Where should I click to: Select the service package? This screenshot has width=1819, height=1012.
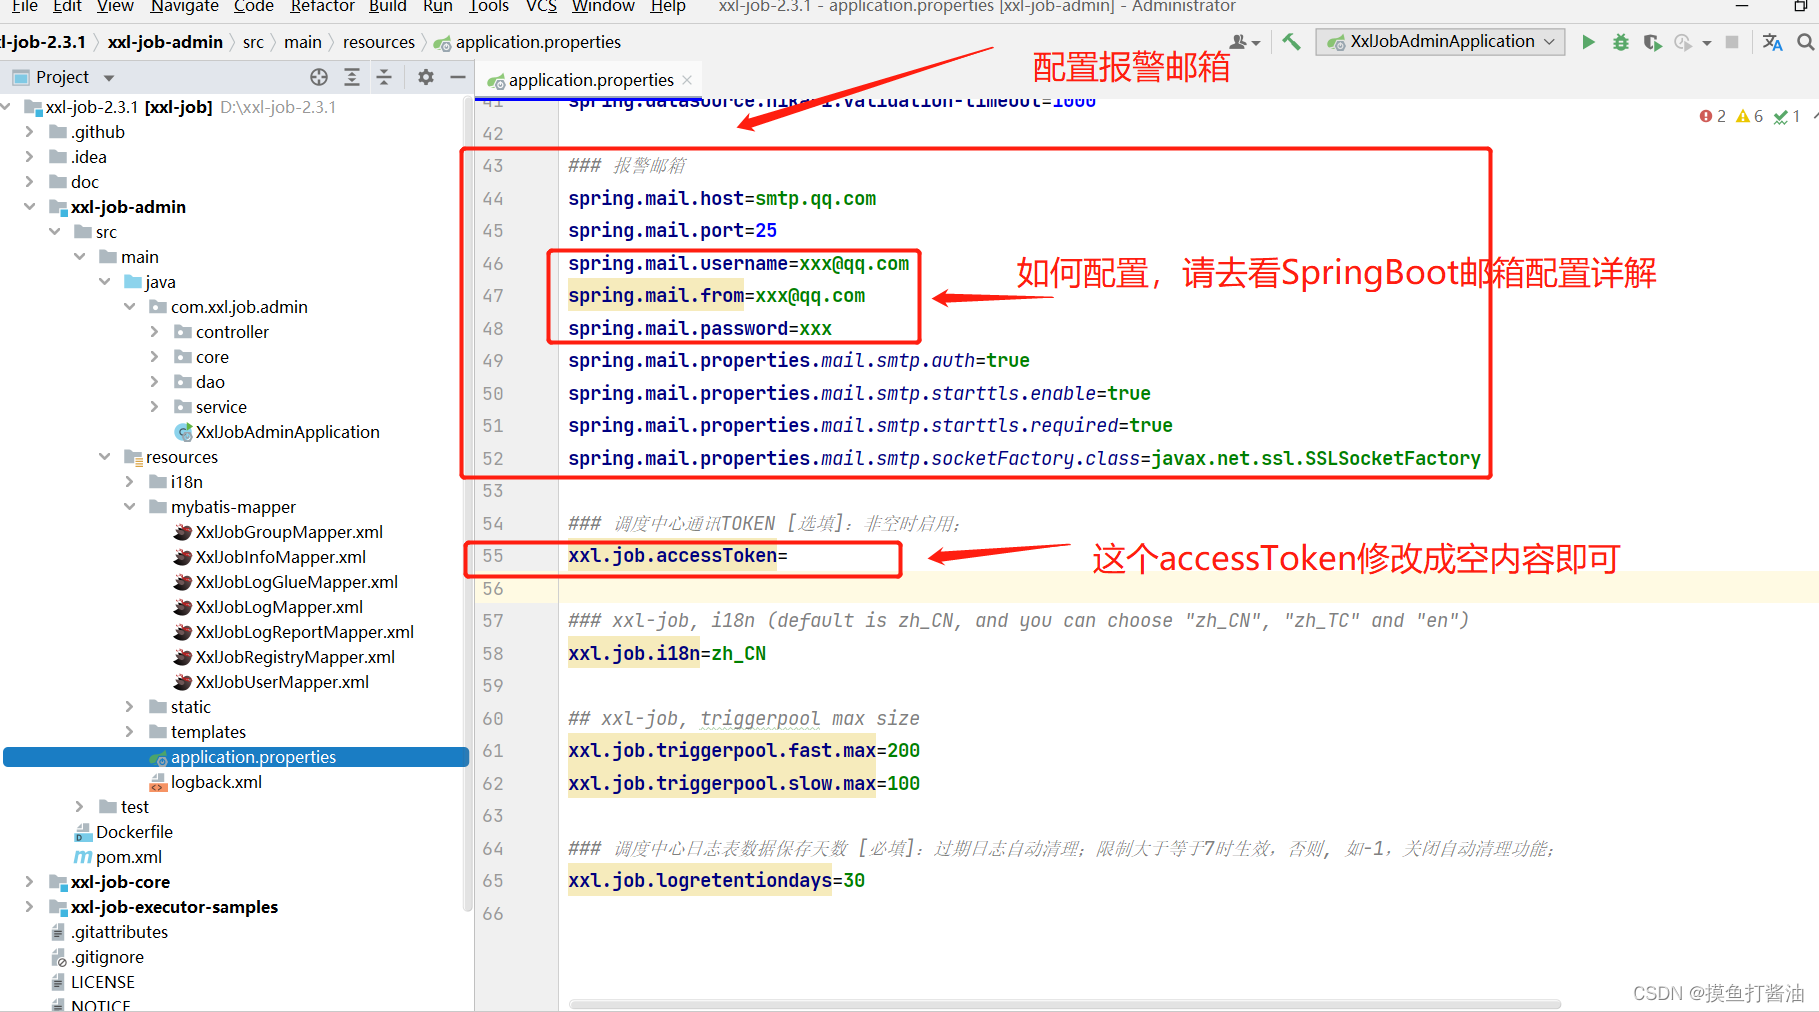211,407
